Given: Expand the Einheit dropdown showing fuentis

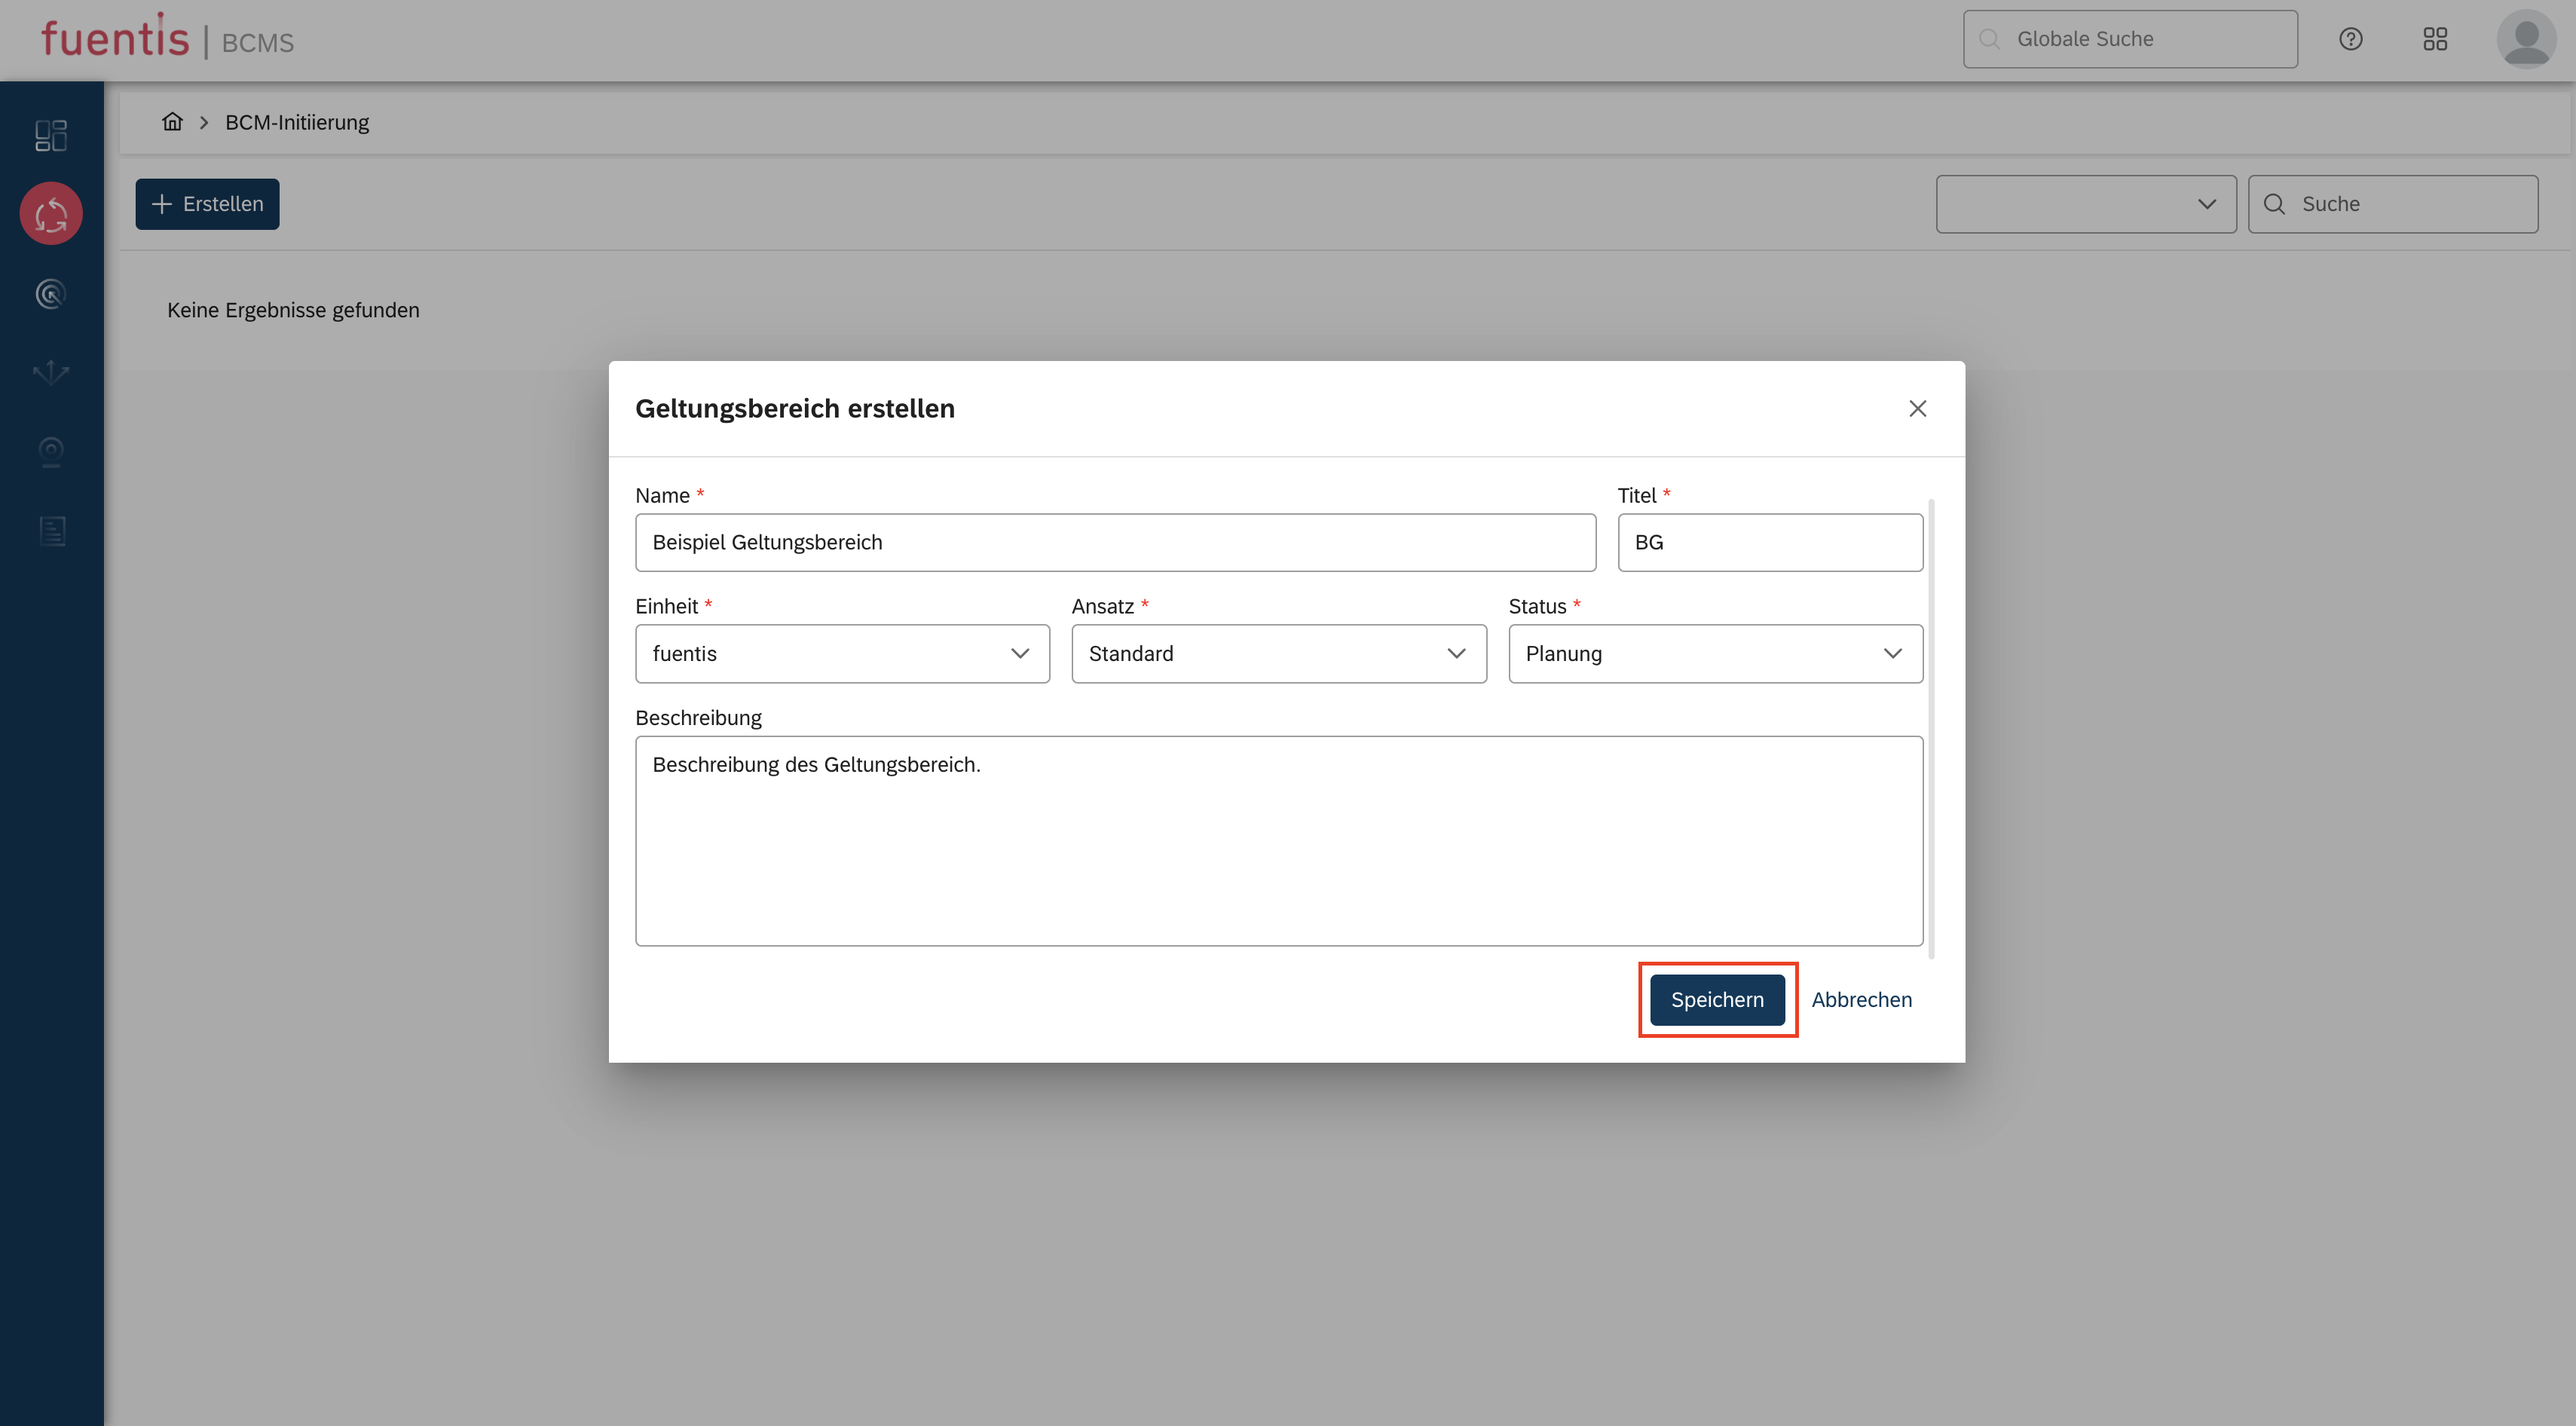Looking at the screenshot, I should (x=842, y=654).
